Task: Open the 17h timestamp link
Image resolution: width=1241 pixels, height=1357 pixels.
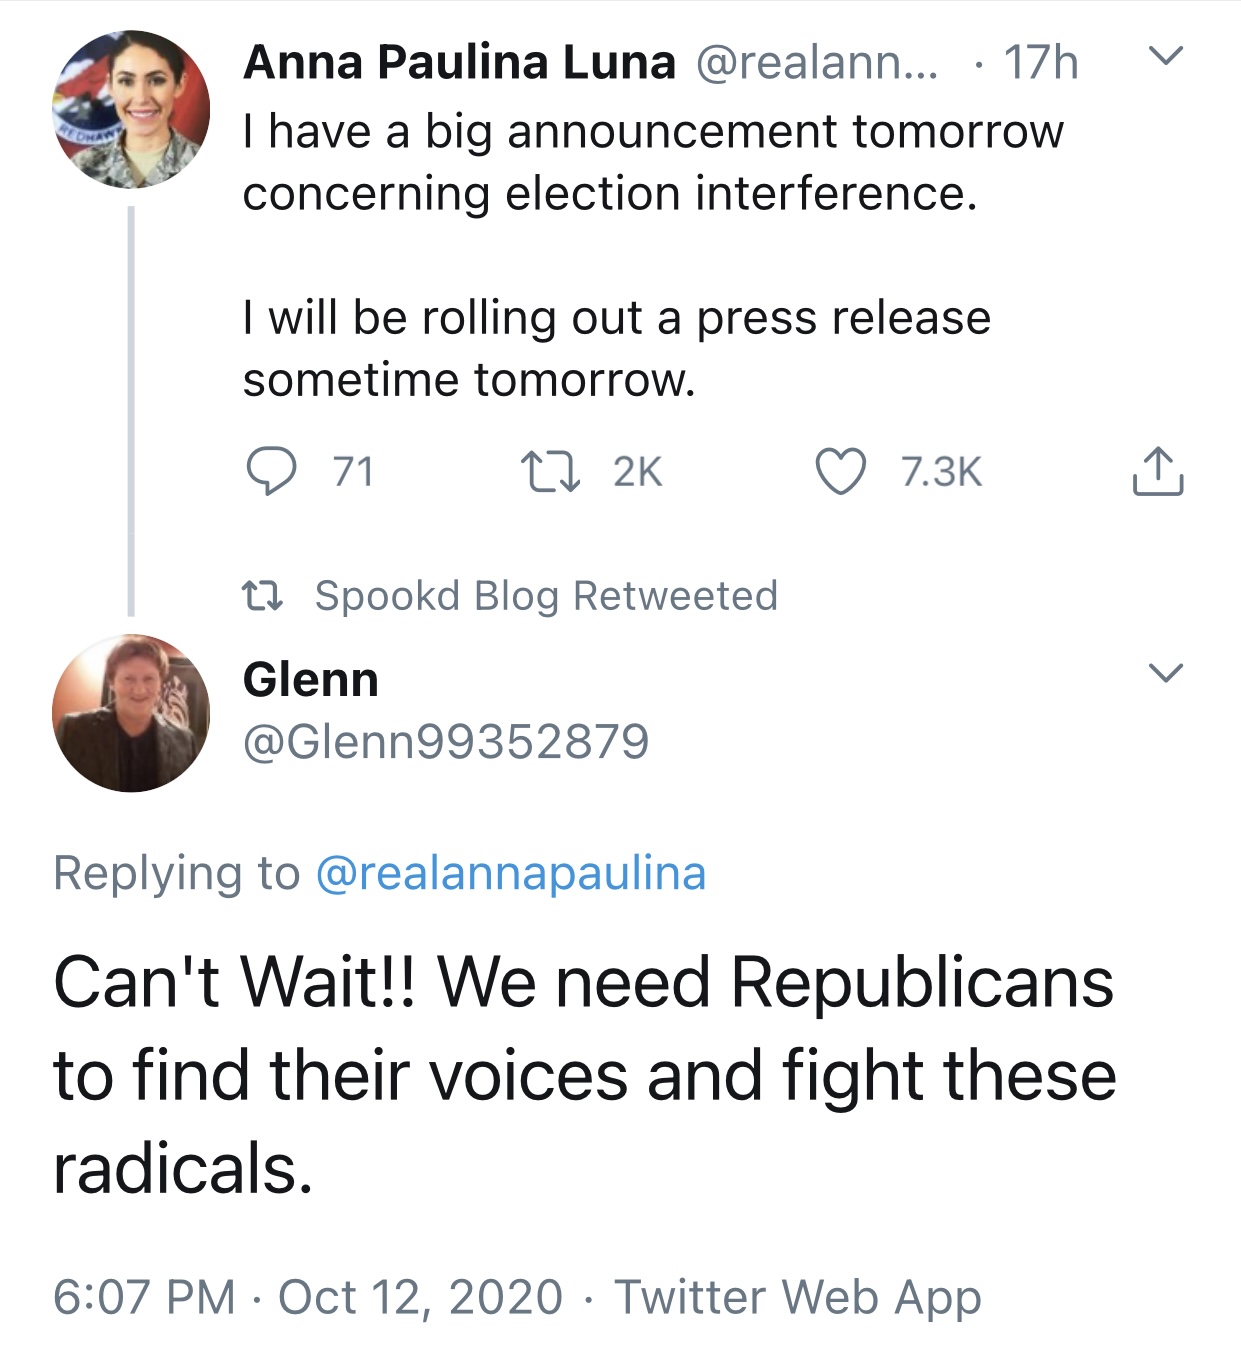Action: [x=1041, y=62]
